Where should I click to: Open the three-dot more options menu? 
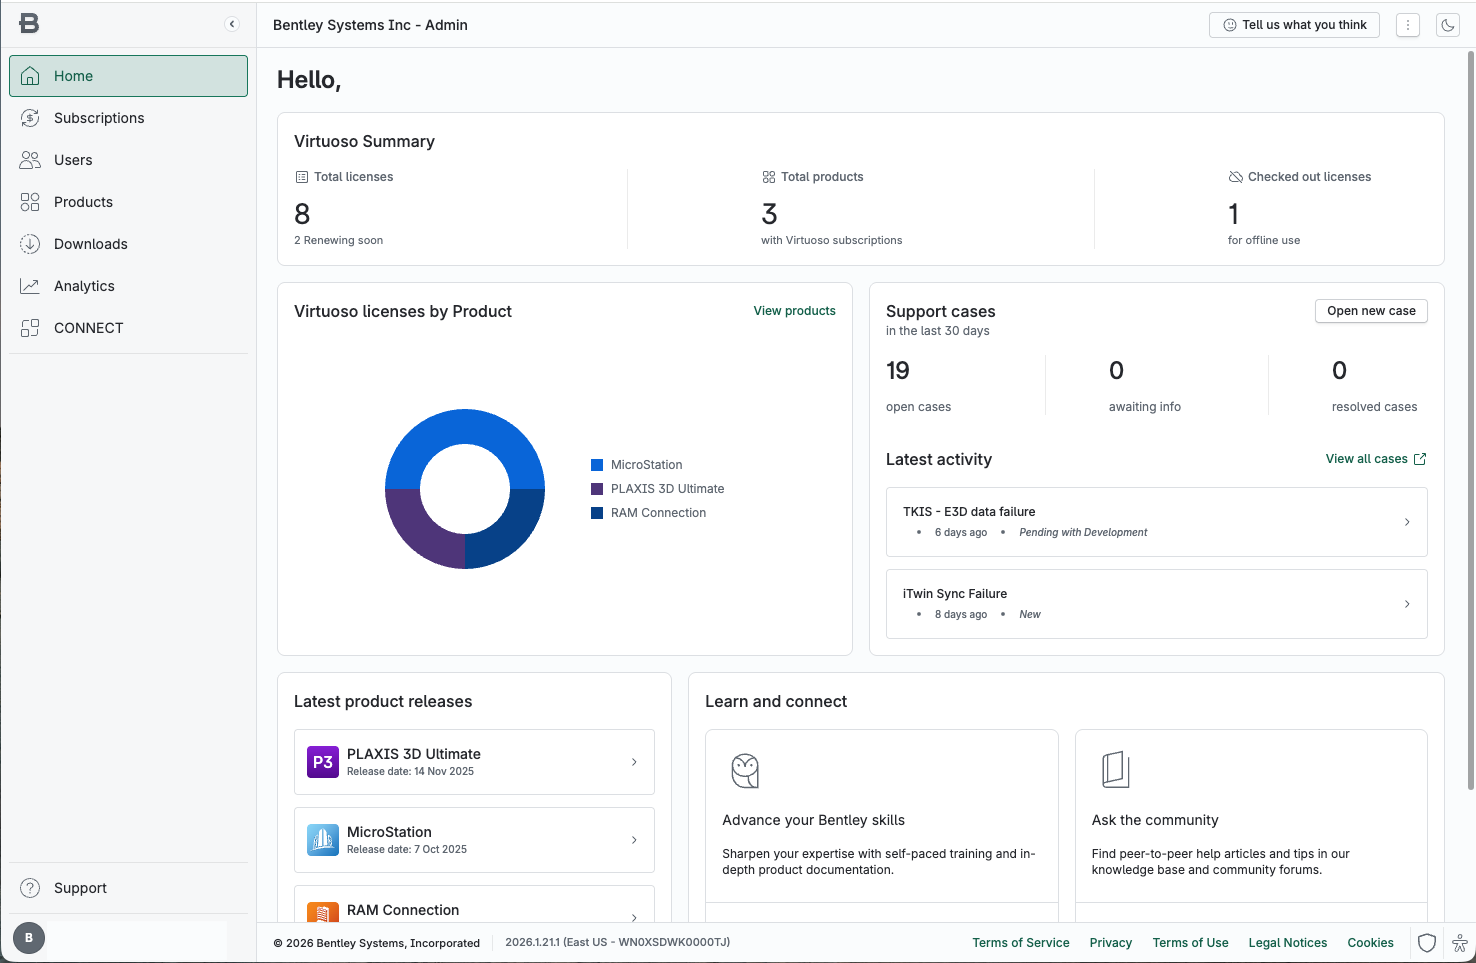[x=1408, y=25]
